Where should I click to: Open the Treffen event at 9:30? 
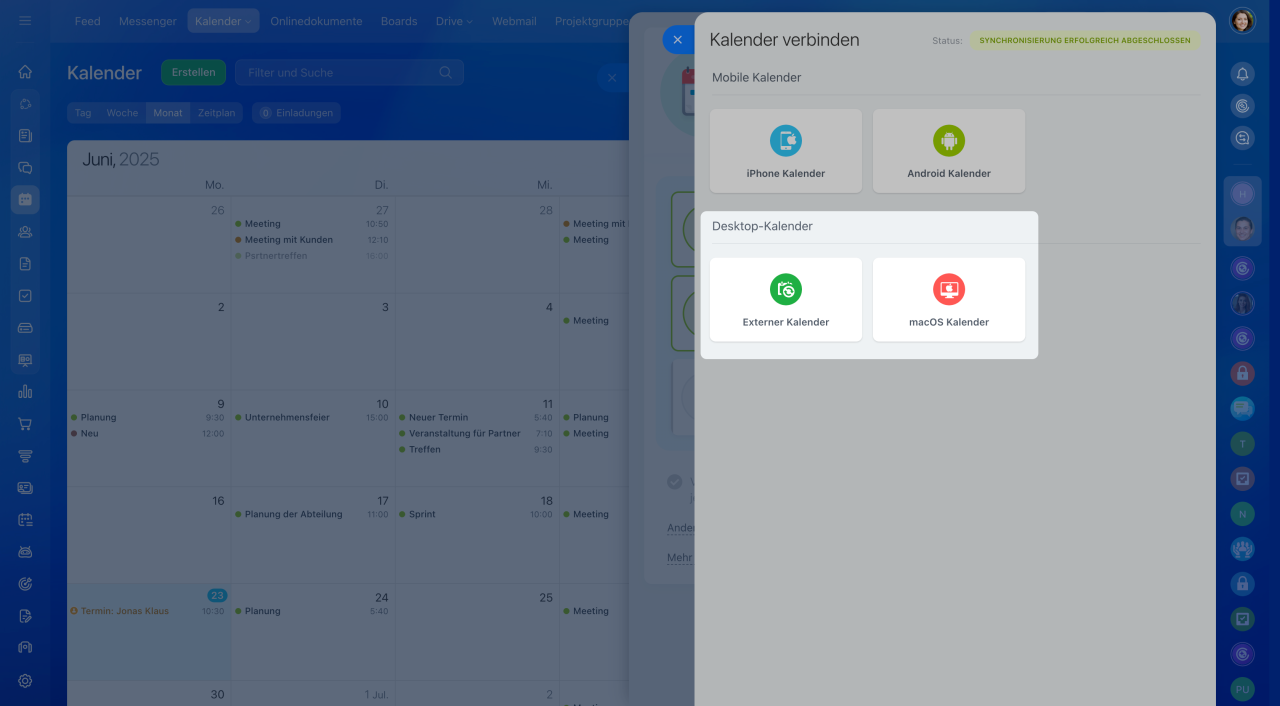click(x=475, y=449)
